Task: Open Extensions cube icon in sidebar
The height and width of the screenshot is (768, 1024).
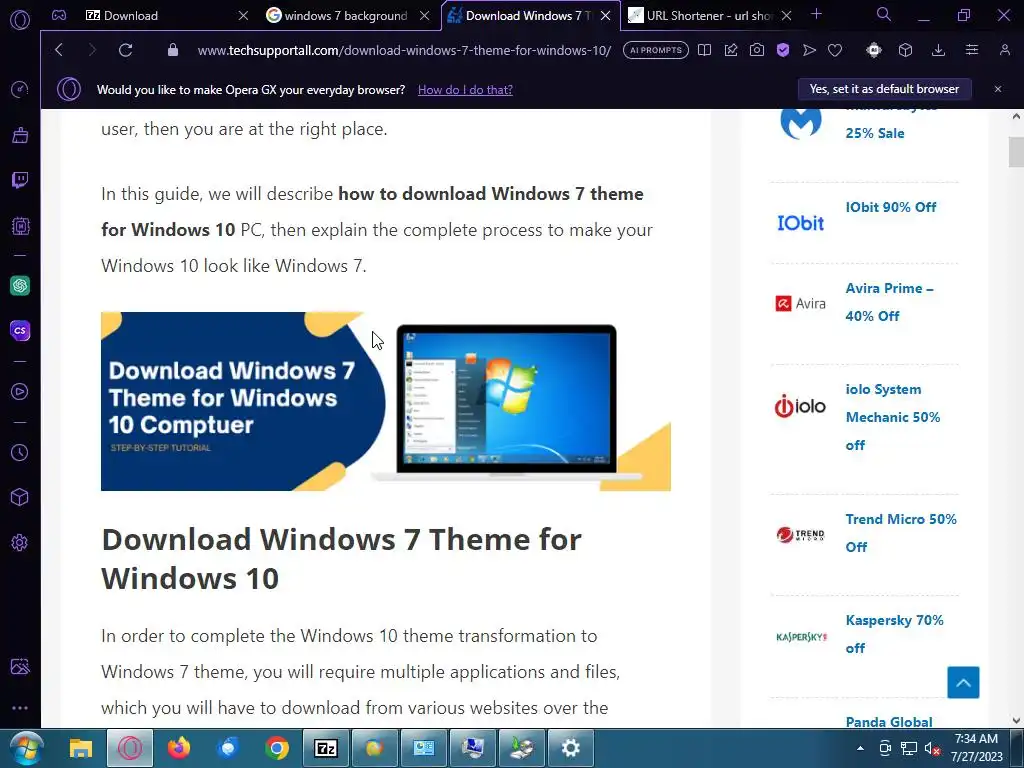Action: [x=20, y=498]
